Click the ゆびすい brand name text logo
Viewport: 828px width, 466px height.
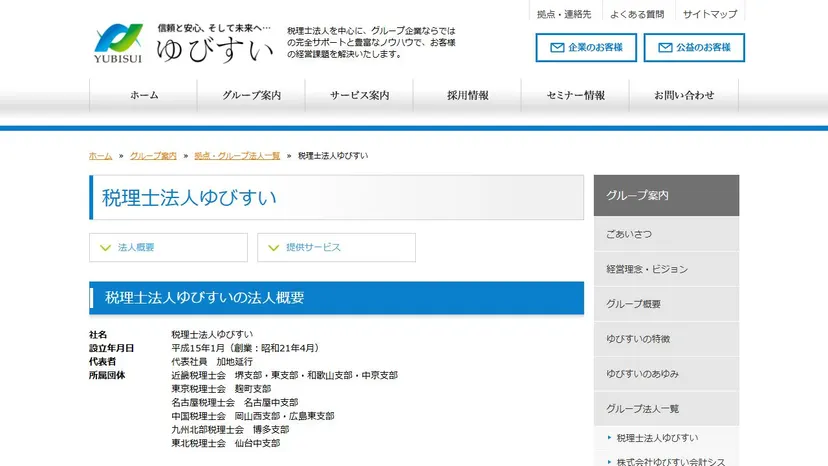[x=214, y=51]
